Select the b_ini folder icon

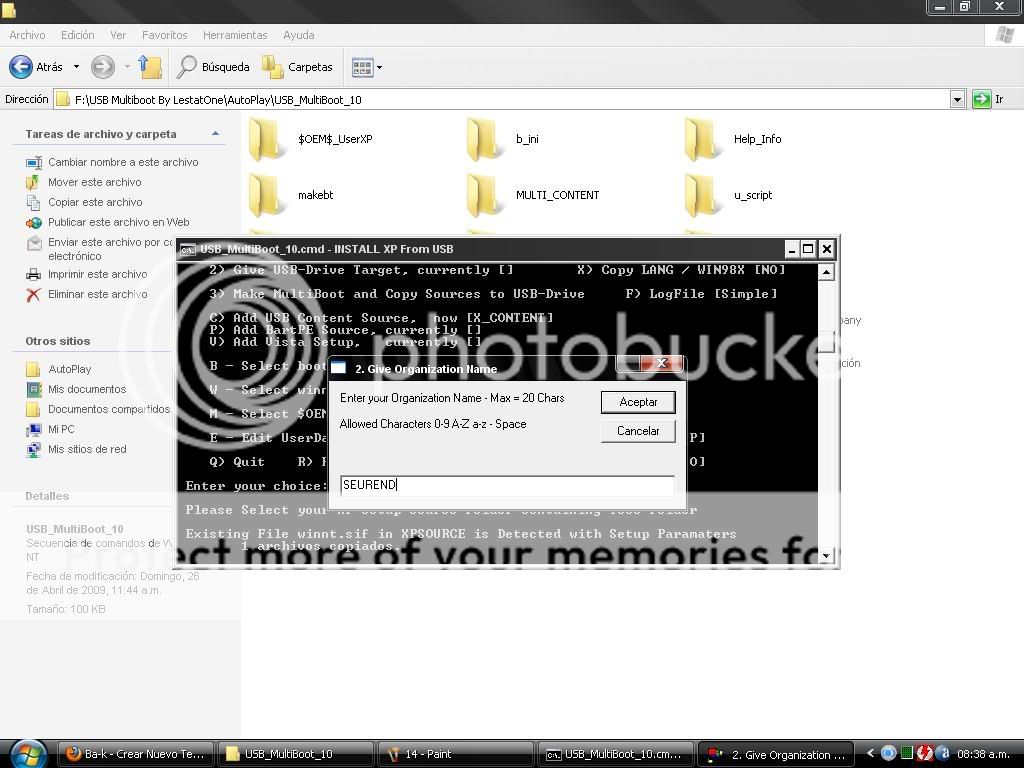485,138
